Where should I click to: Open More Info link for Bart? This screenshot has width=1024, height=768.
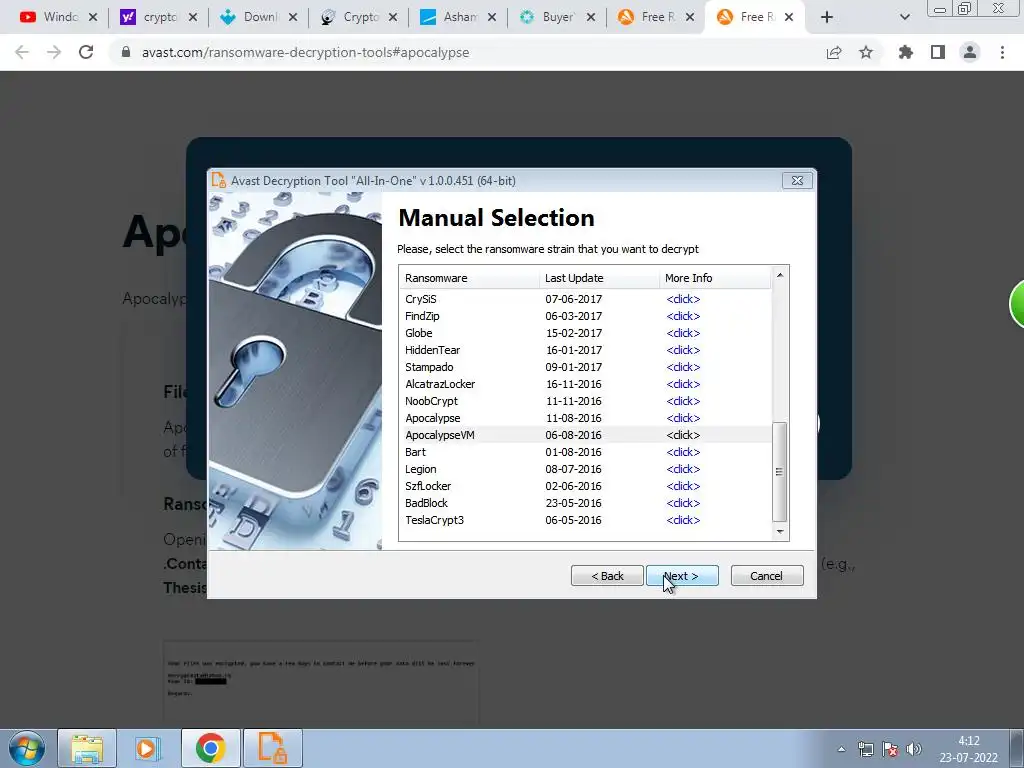pos(683,452)
